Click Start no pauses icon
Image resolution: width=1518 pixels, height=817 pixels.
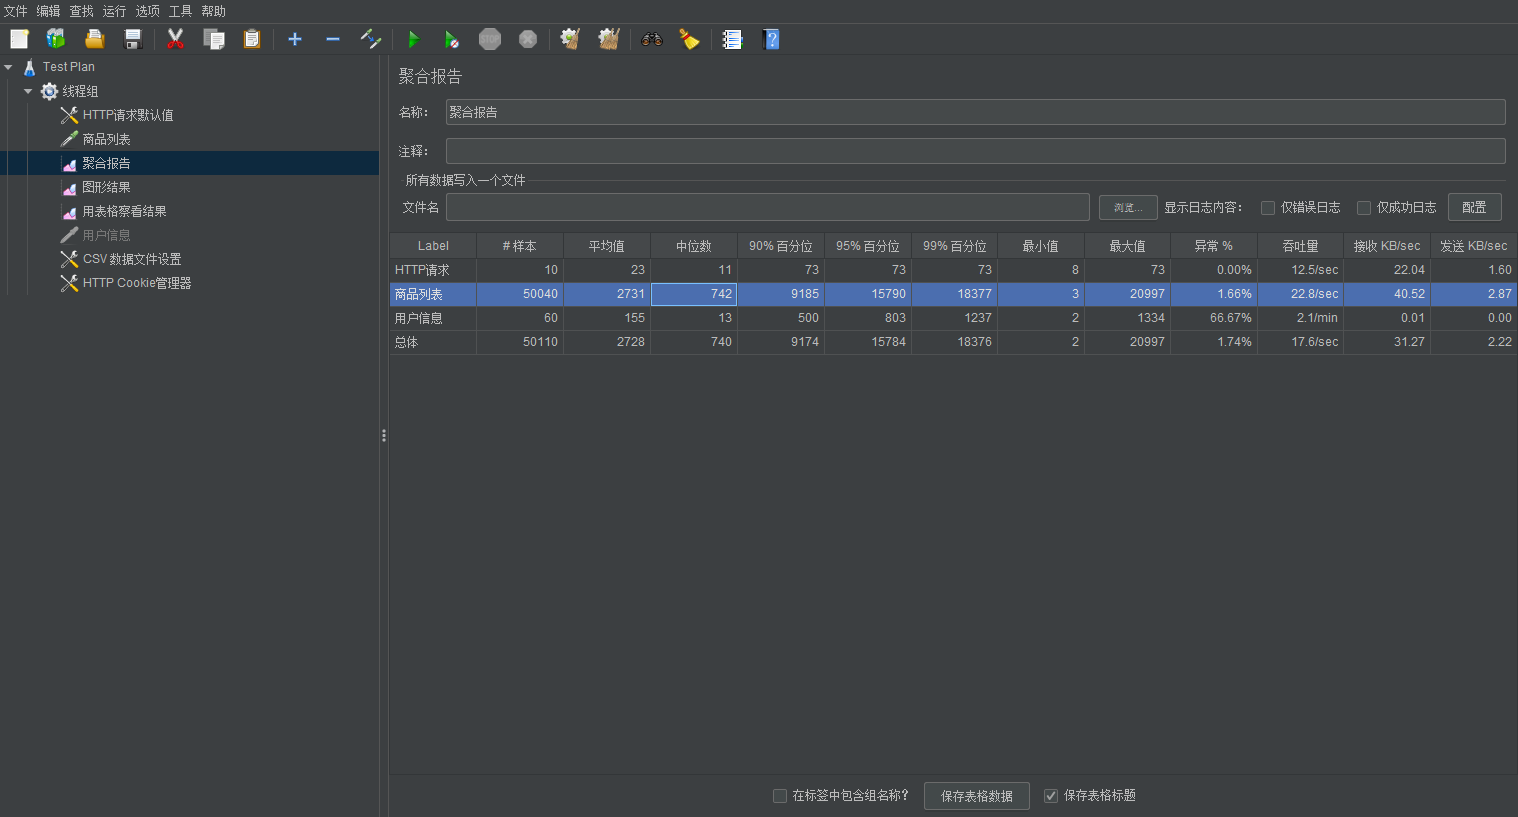[x=452, y=39]
